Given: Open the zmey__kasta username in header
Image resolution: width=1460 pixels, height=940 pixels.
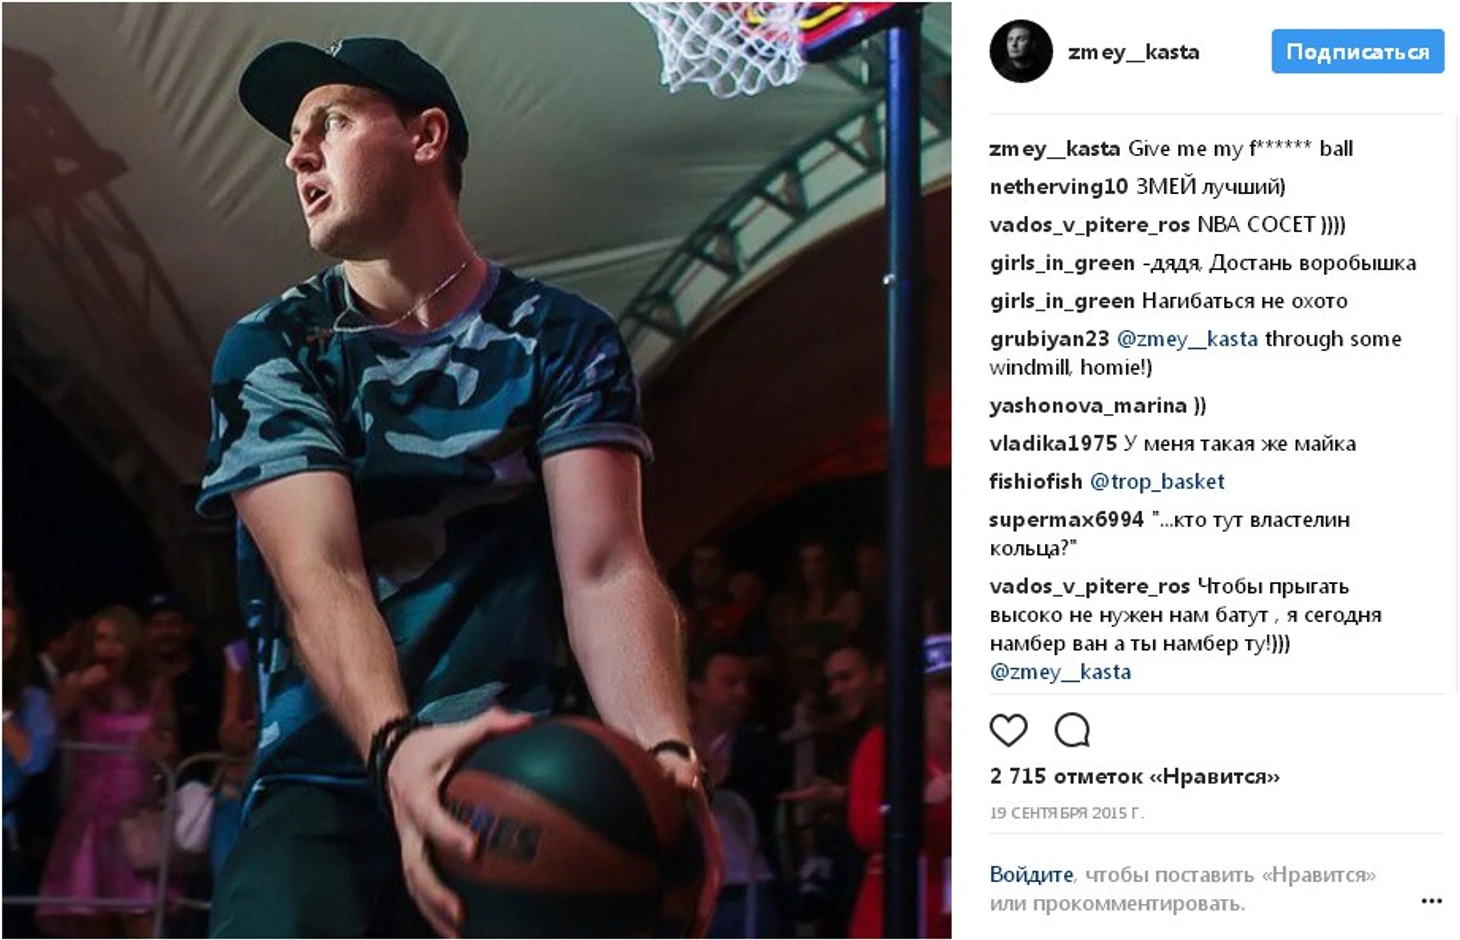Looking at the screenshot, I should (x=1133, y=52).
